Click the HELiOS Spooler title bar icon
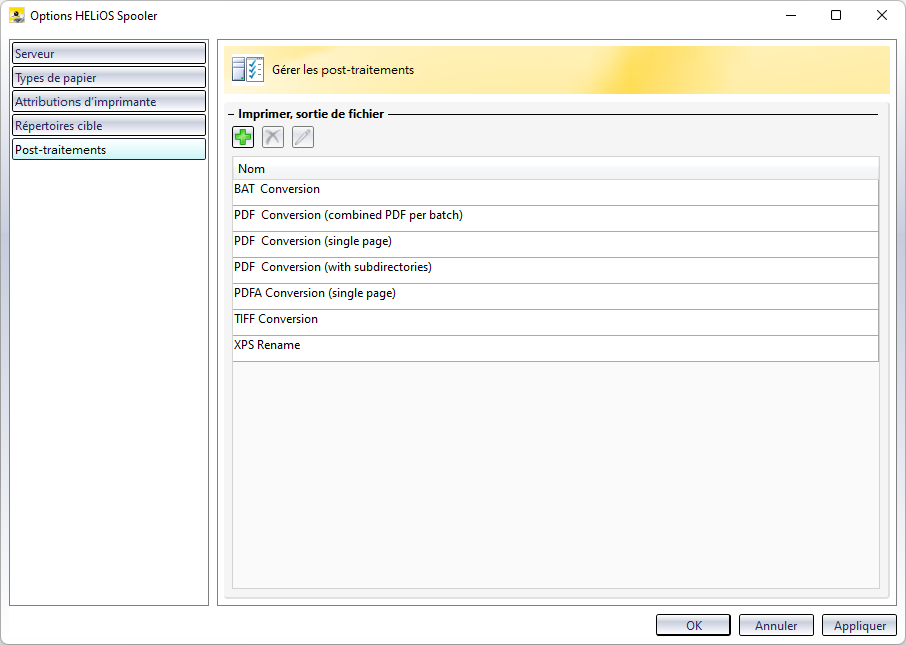 [17, 15]
